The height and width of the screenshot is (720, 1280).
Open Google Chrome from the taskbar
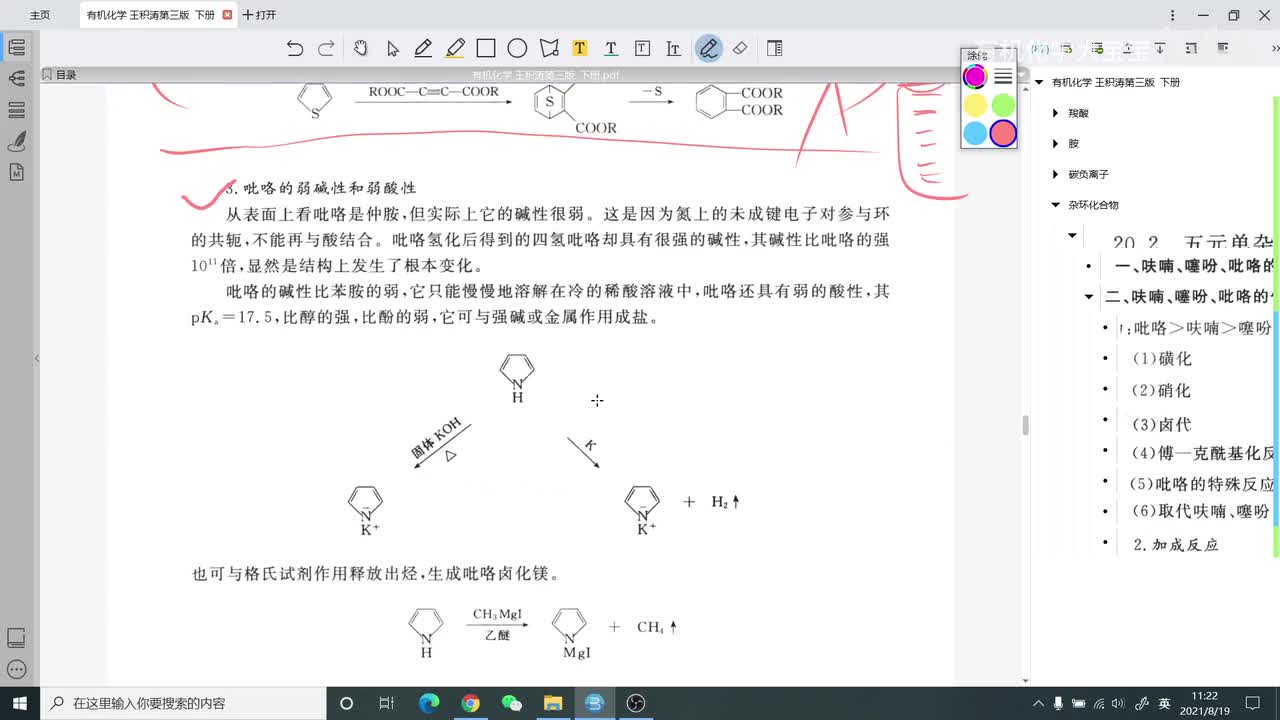coord(470,703)
